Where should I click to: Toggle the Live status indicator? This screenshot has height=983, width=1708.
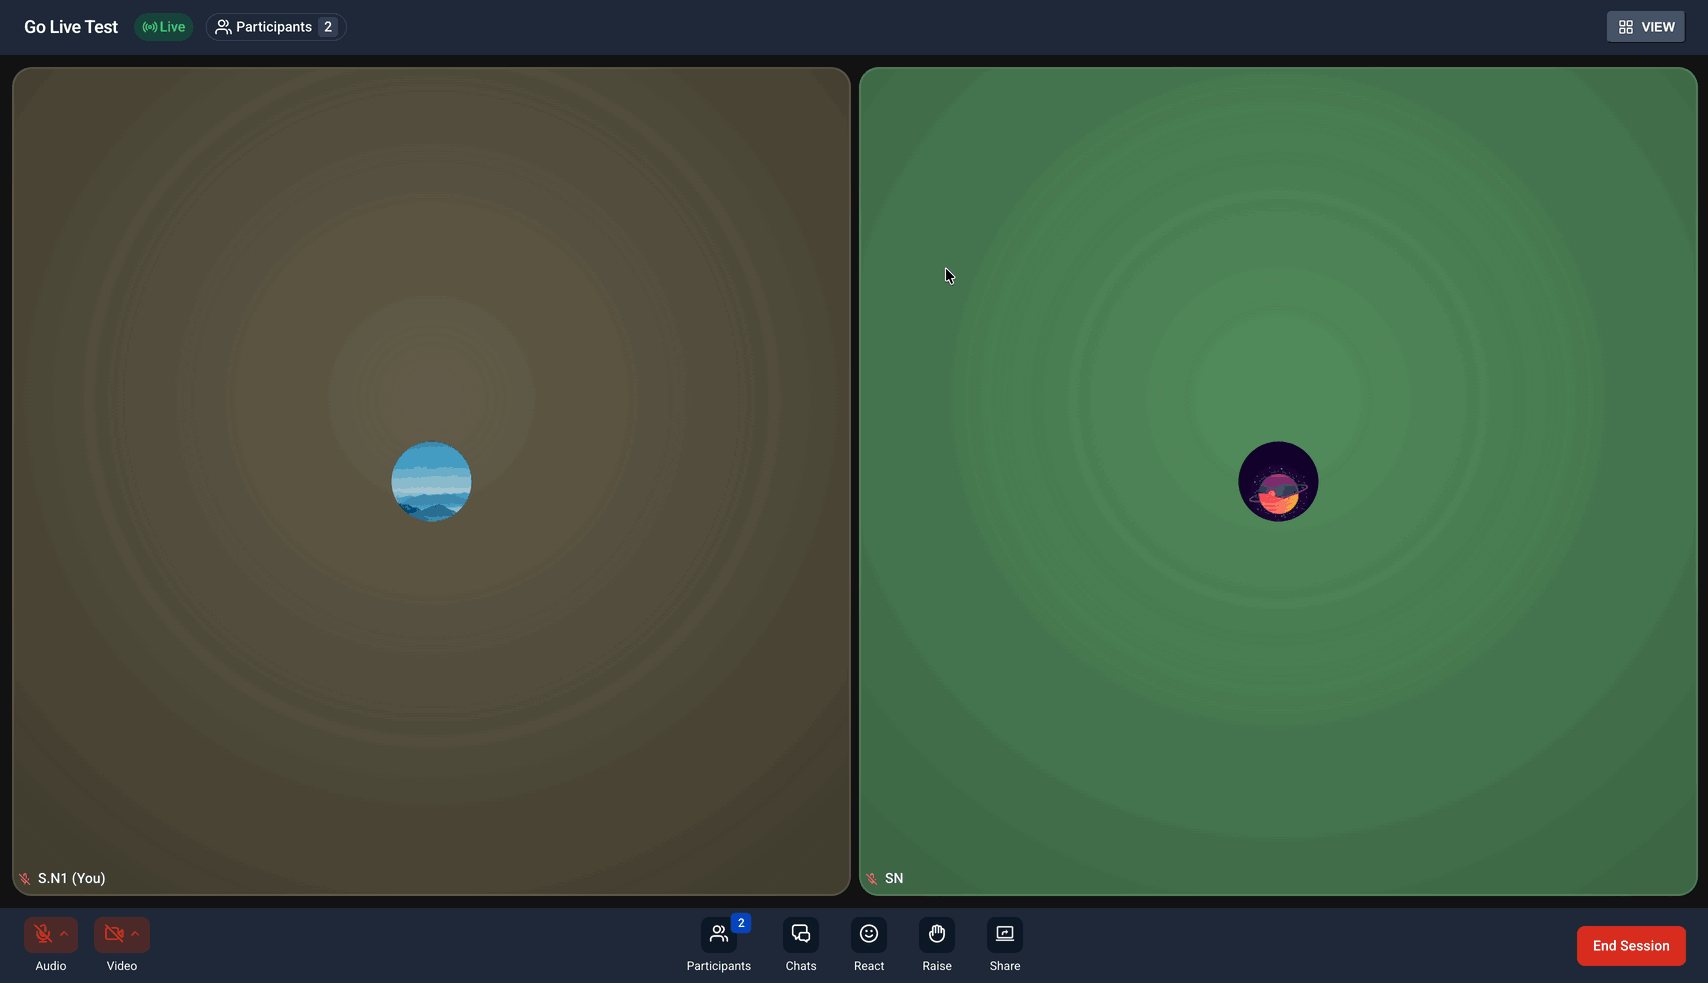tap(163, 26)
